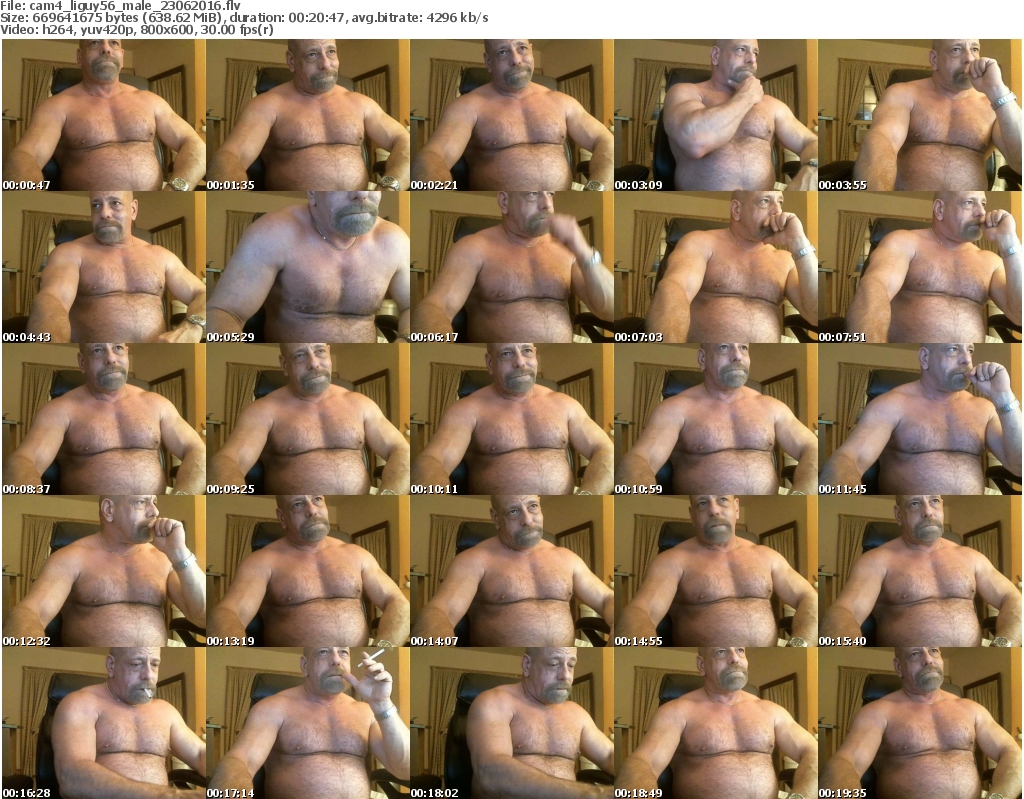This screenshot has width=1024, height=799.
Task: Click the thumbnail at timestamp 00:16:28
Action: tap(104, 723)
